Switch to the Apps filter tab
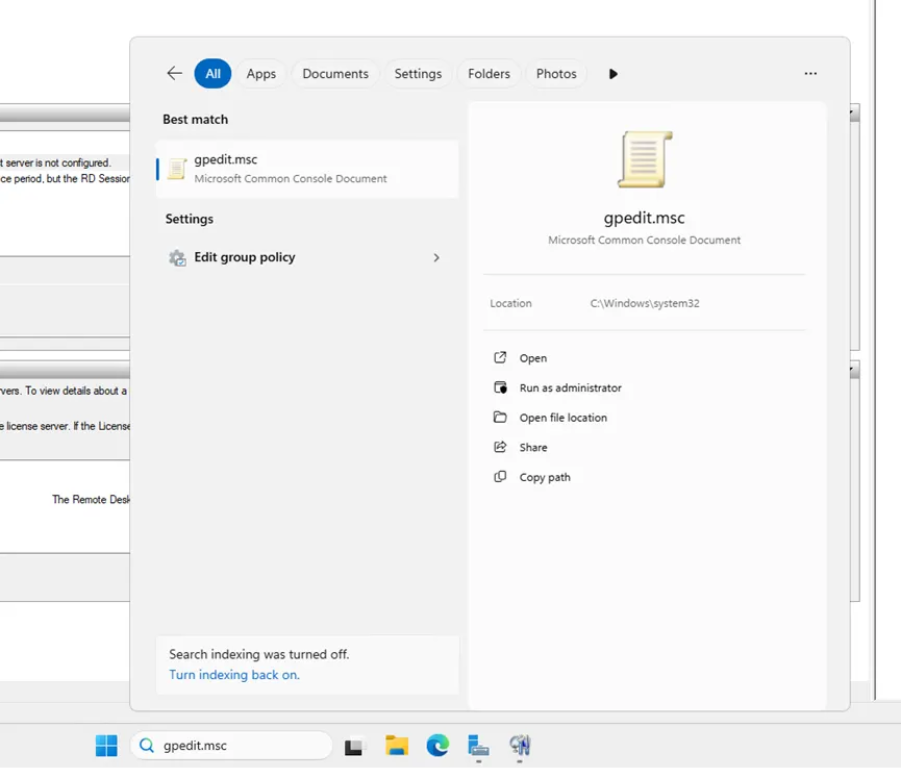This screenshot has width=901, height=768. coord(261,74)
